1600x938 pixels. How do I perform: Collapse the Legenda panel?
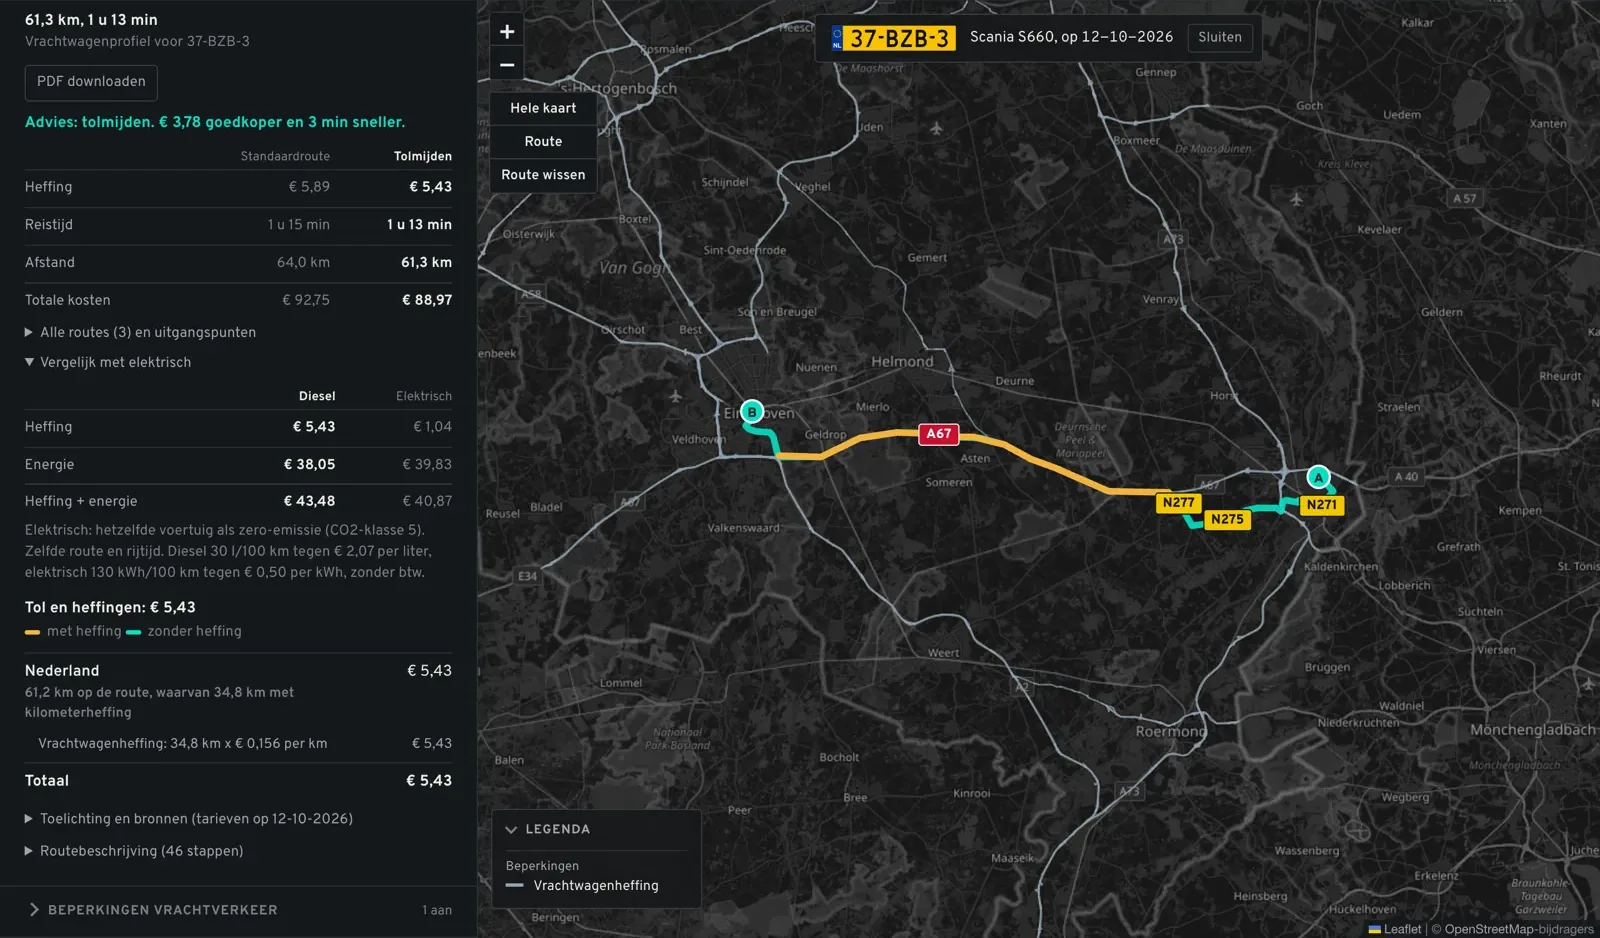point(548,829)
